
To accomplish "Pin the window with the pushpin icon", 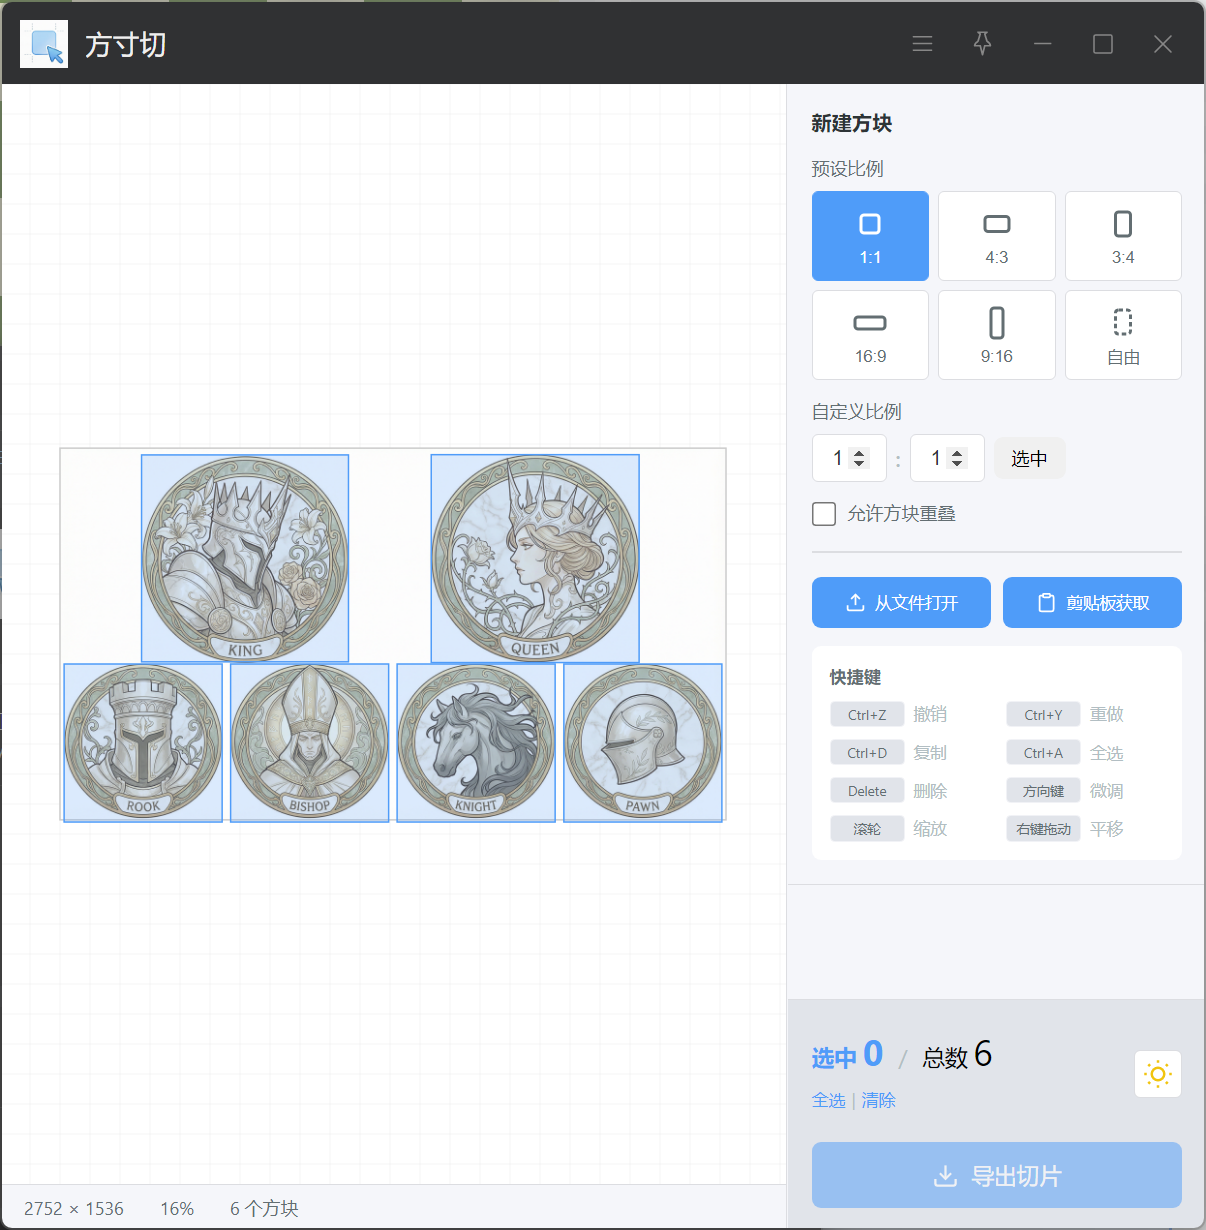I will pyautogui.click(x=982, y=44).
